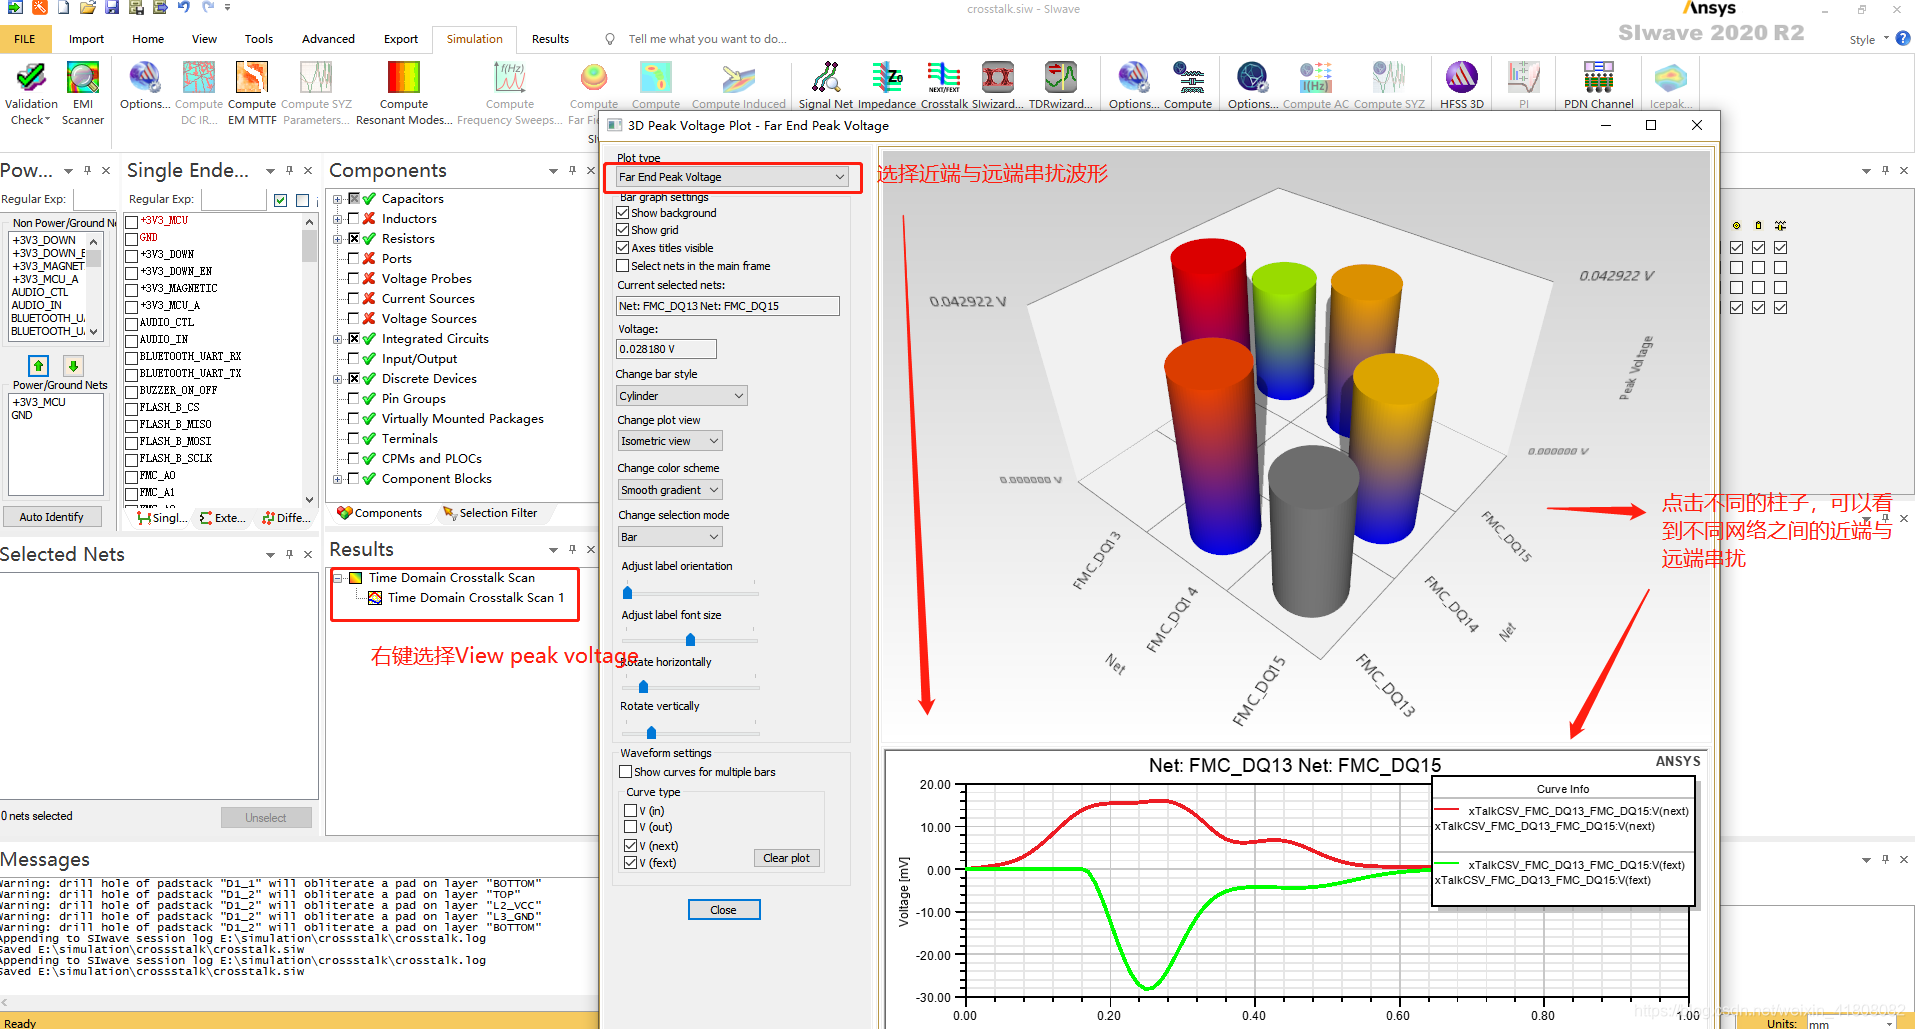
Task: Click Close in the plot dialog
Action: (x=723, y=910)
